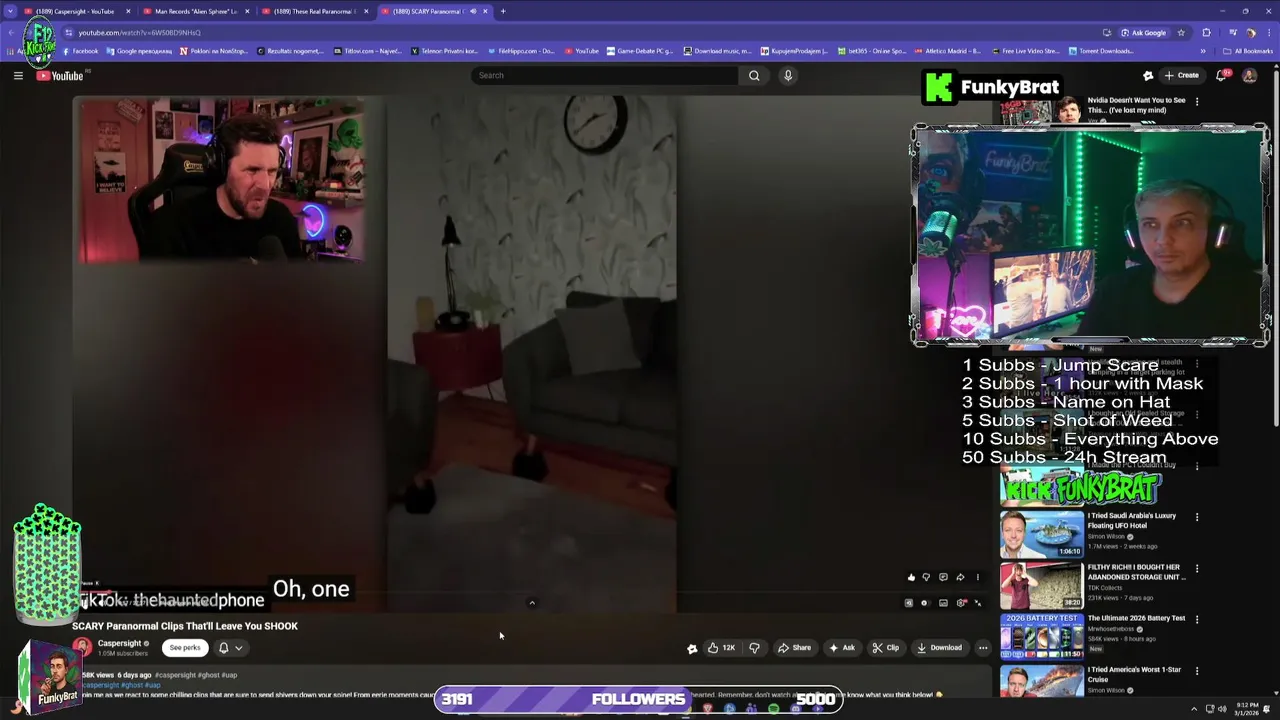This screenshot has height=720, width=1280.
Task: Open the All Bookmarks folder
Action: (1248, 51)
